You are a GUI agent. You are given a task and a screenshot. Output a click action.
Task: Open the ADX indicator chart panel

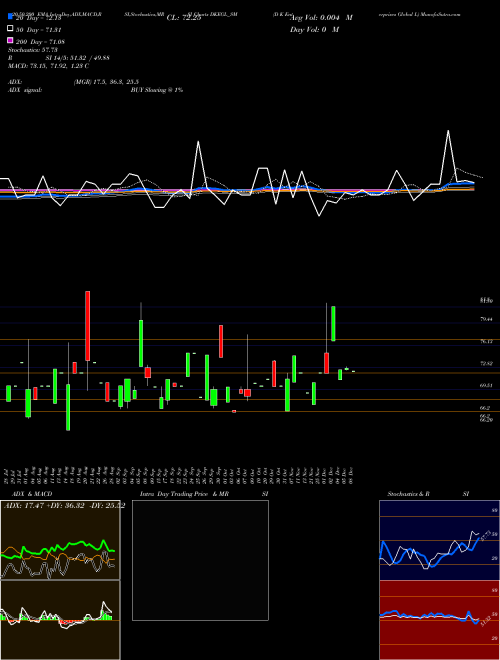60,540
